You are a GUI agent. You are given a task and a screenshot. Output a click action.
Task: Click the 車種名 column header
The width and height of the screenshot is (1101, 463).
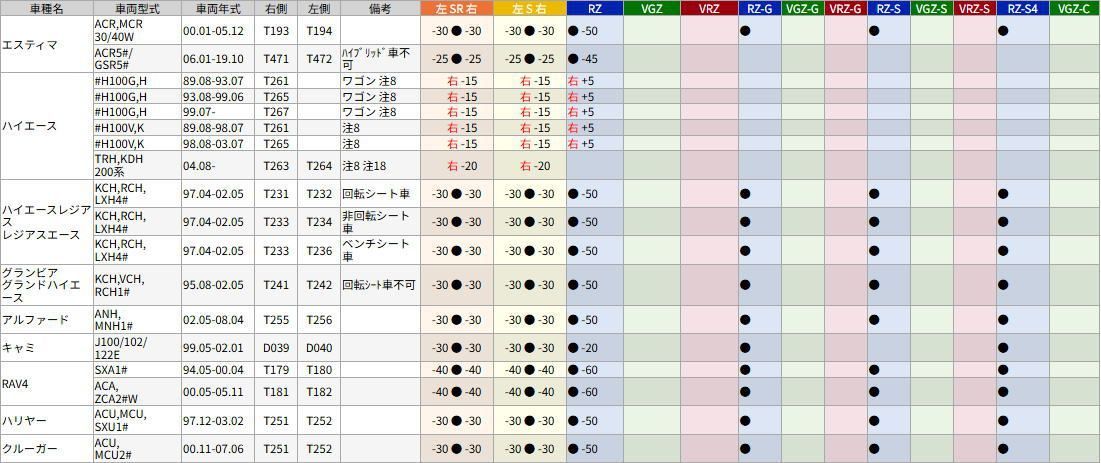coord(46,8)
